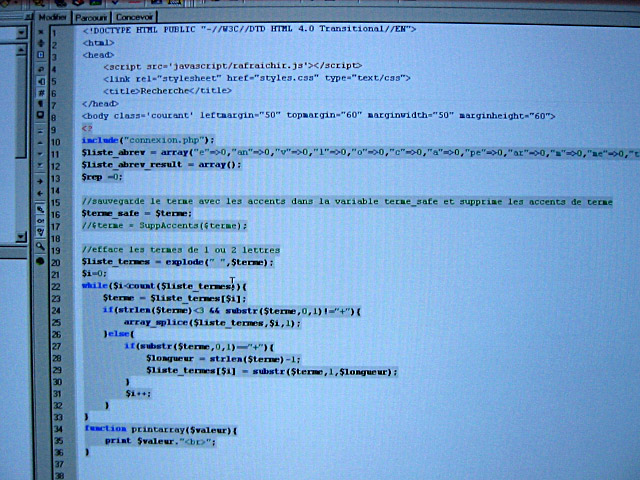The image size is (640, 480).
Task: Click the $i++; line
Action: coord(138,393)
